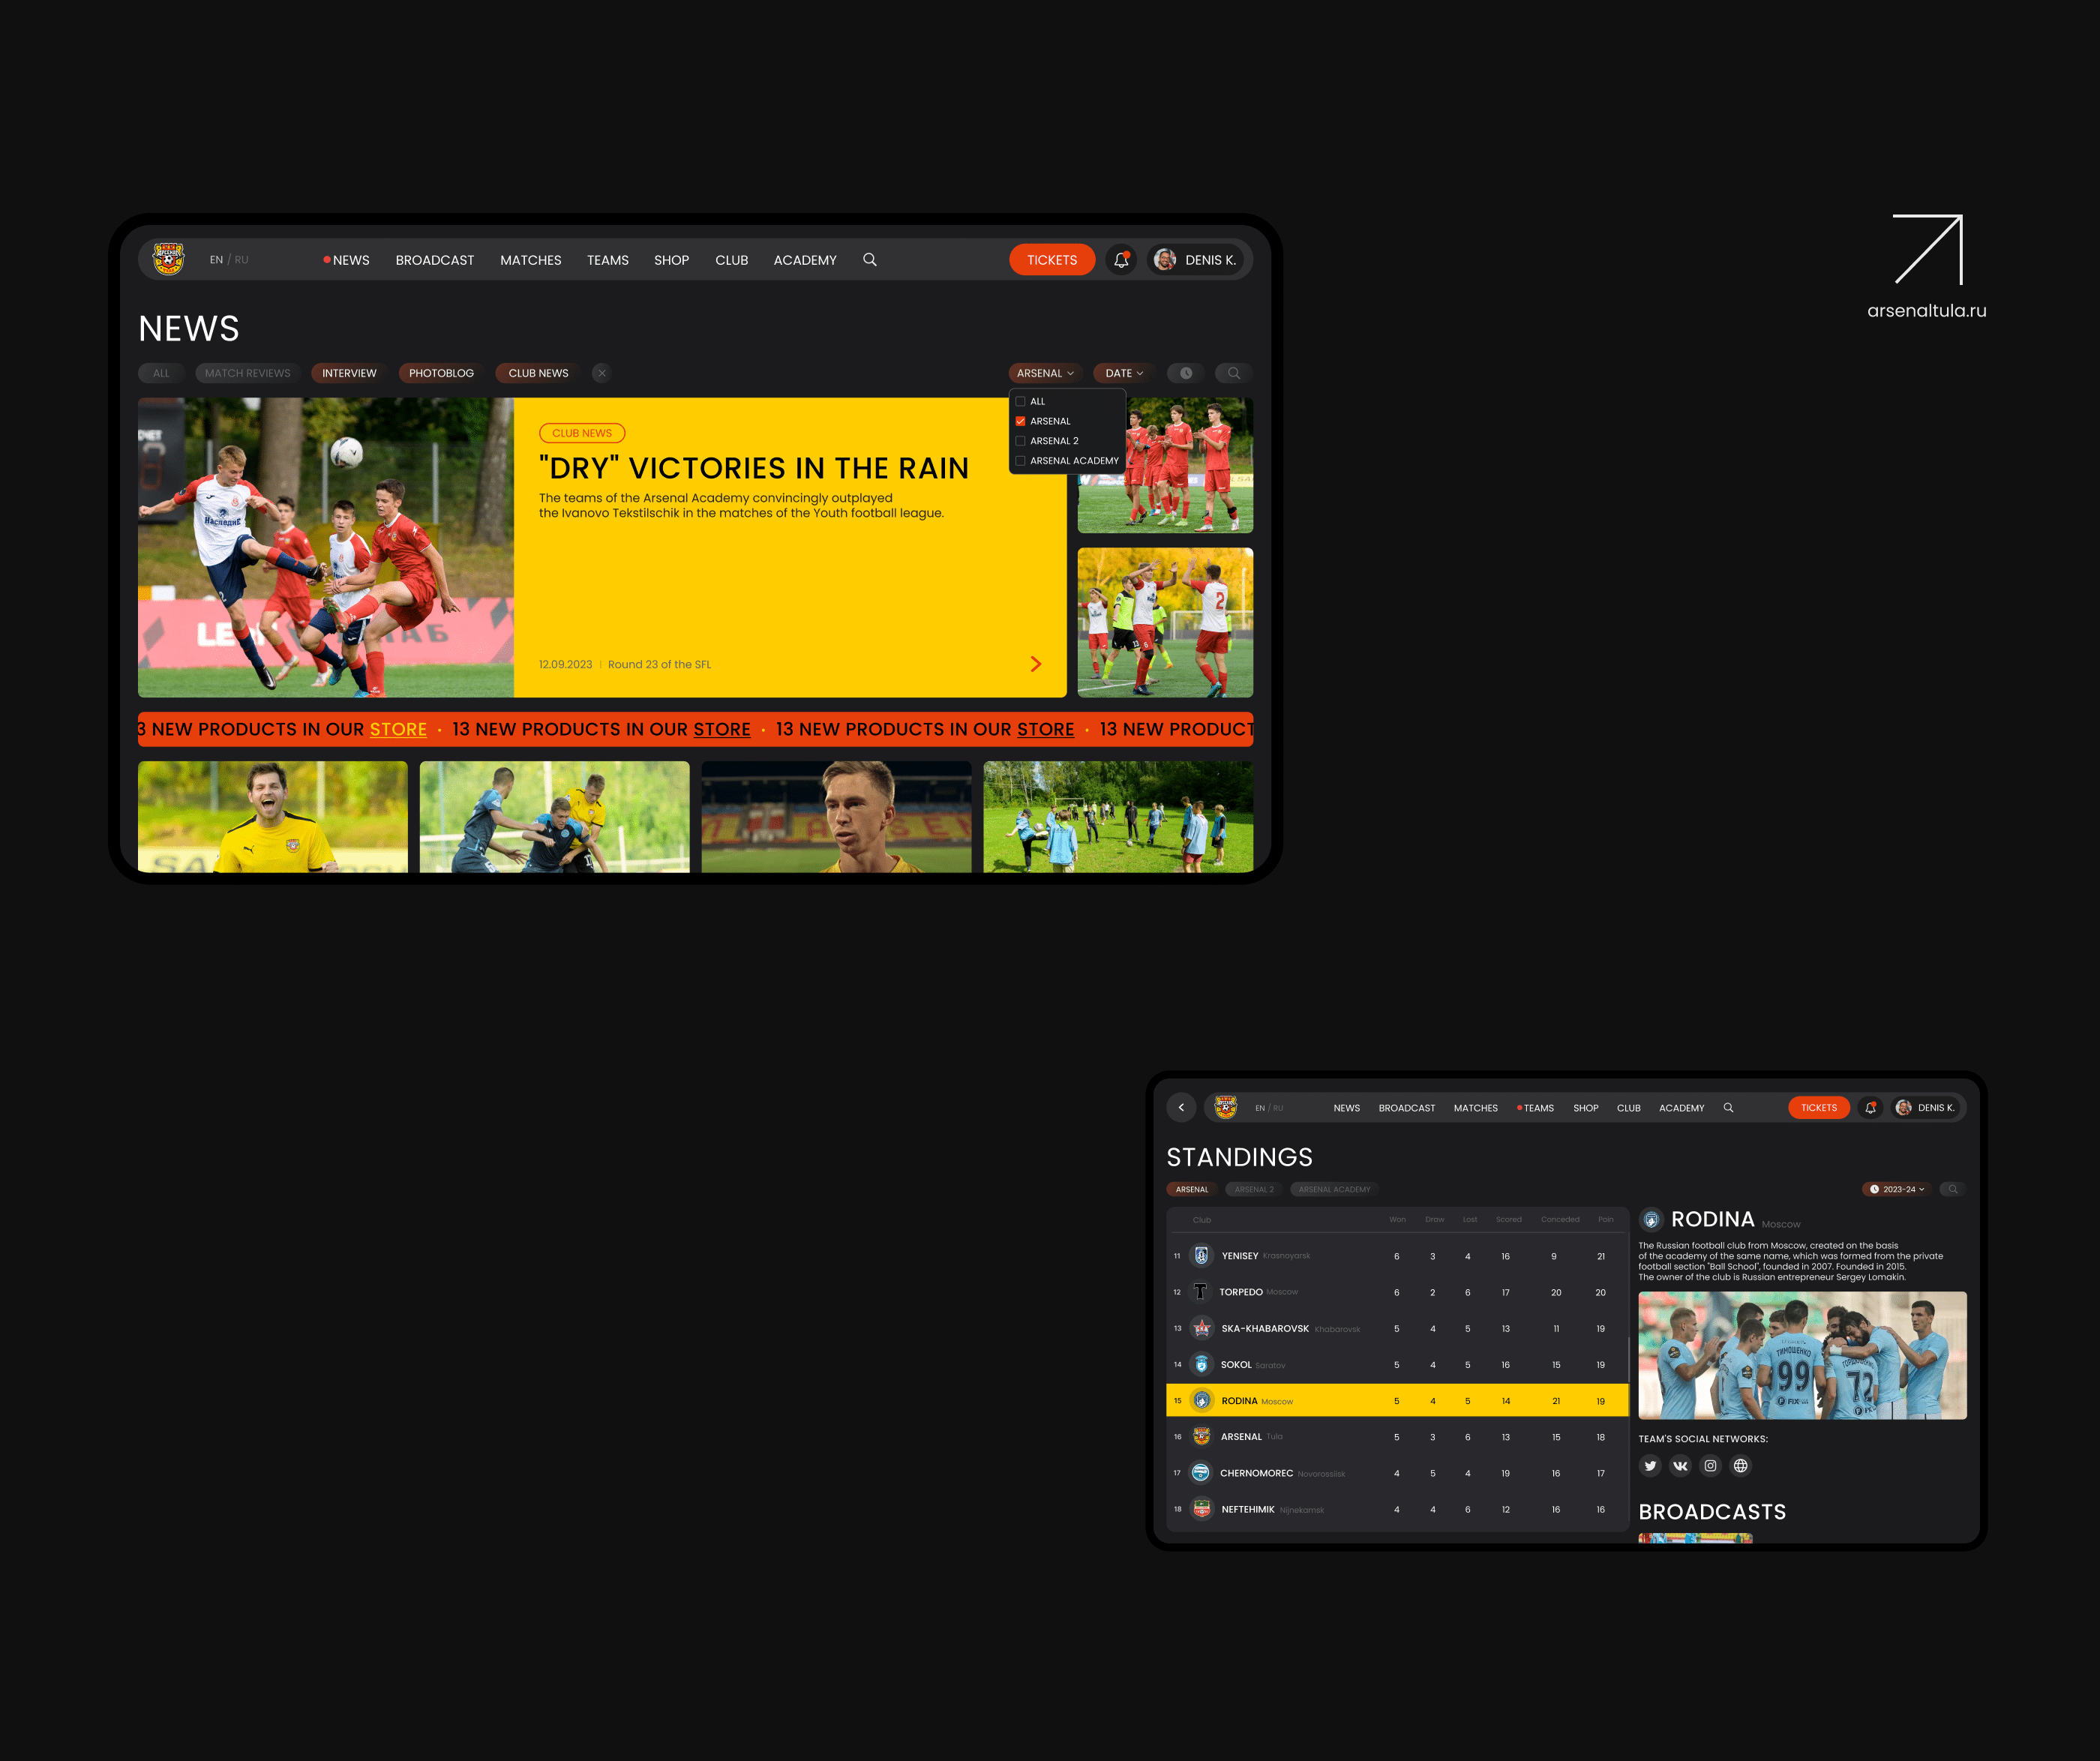Image resolution: width=2100 pixels, height=1761 pixels.
Task: Click the search icon in news navbar
Action: pyautogui.click(x=869, y=260)
